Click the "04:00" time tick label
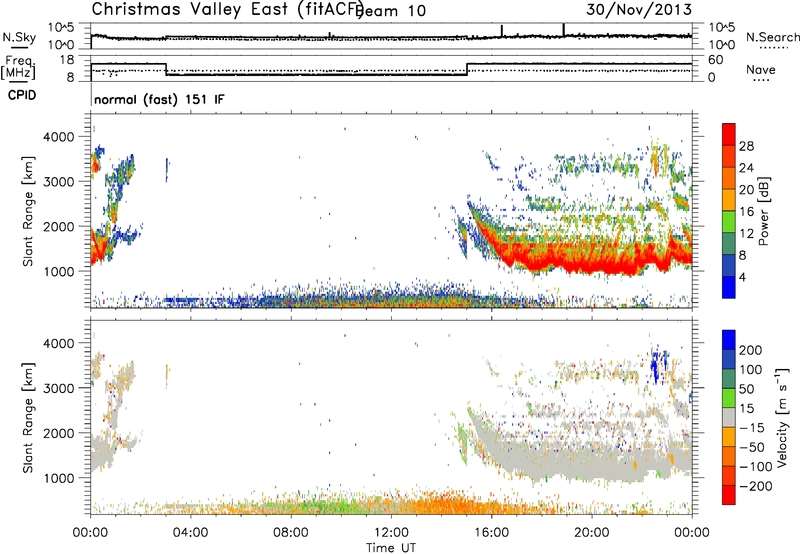Image resolution: width=800 pixels, height=554 pixels. pyautogui.click(x=190, y=533)
